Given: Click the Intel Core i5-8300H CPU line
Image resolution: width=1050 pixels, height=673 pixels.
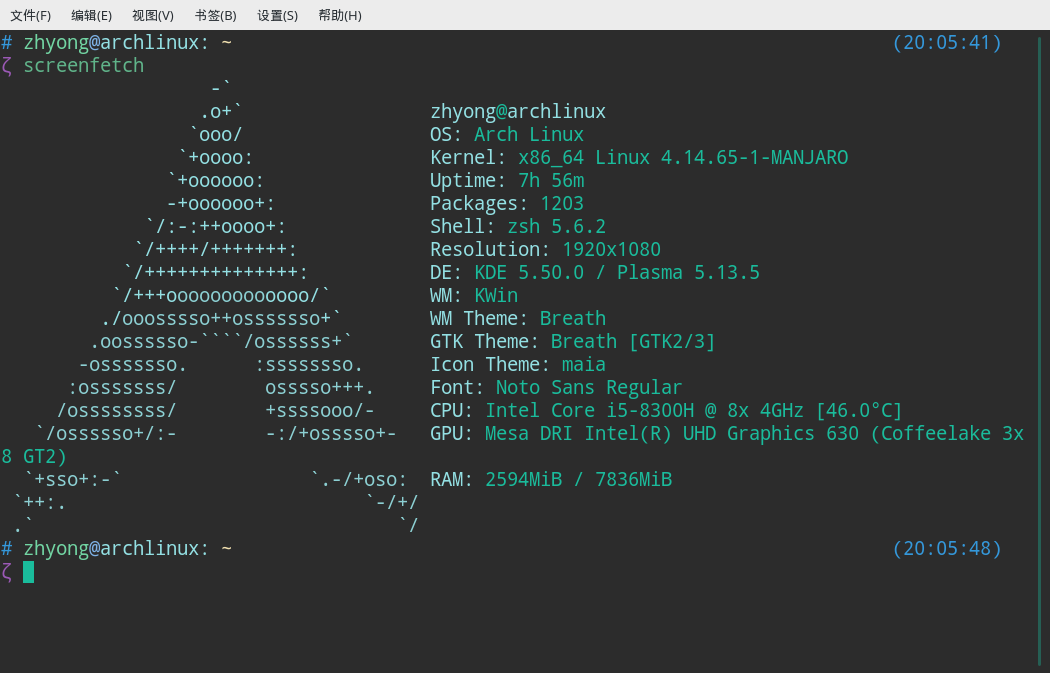Looking at the screenshot, I should (x=694, y=411).
